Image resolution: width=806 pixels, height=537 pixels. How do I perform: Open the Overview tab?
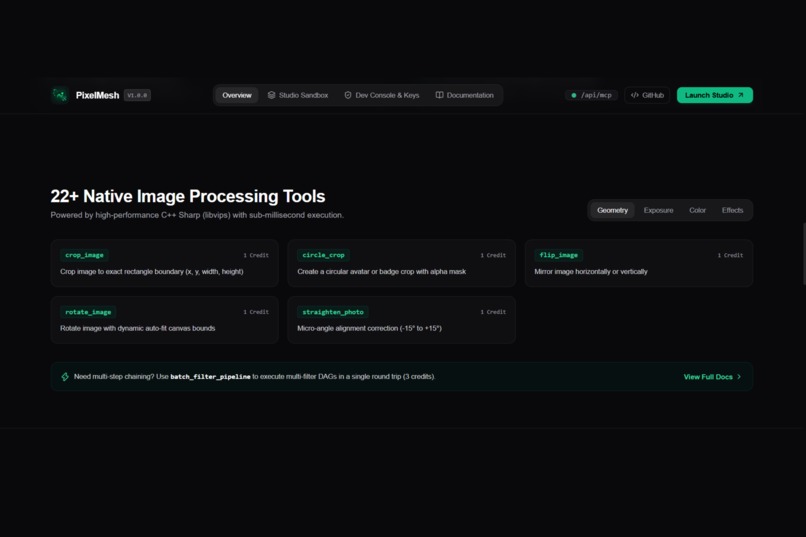(236, 95)
